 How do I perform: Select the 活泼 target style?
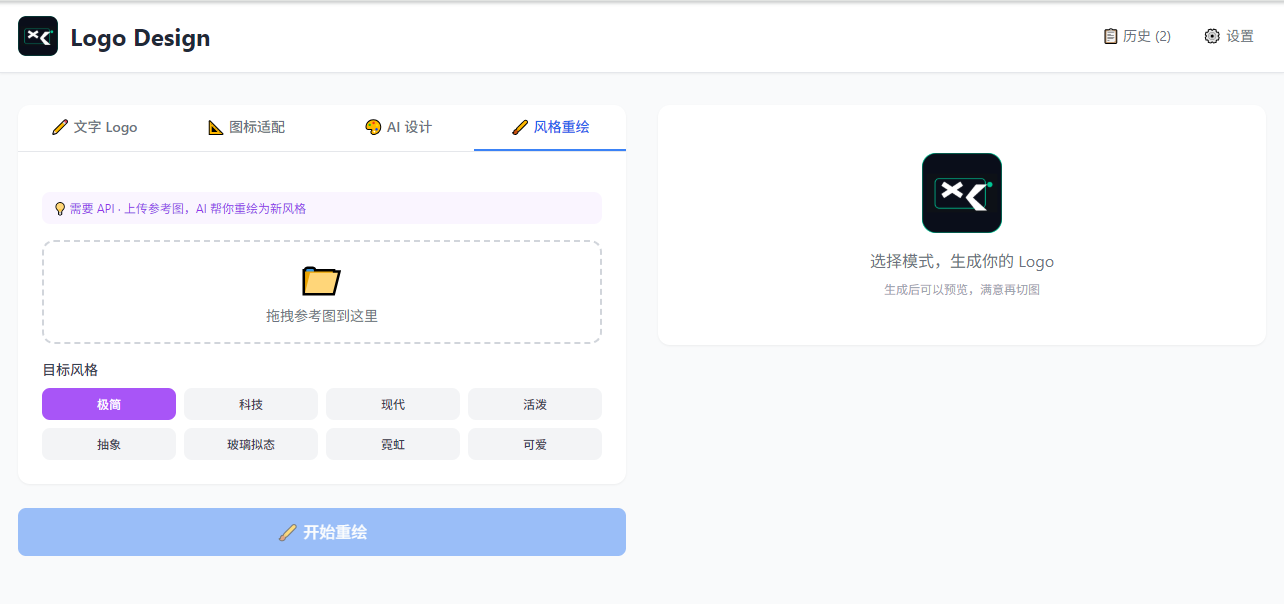coord(535,404)
